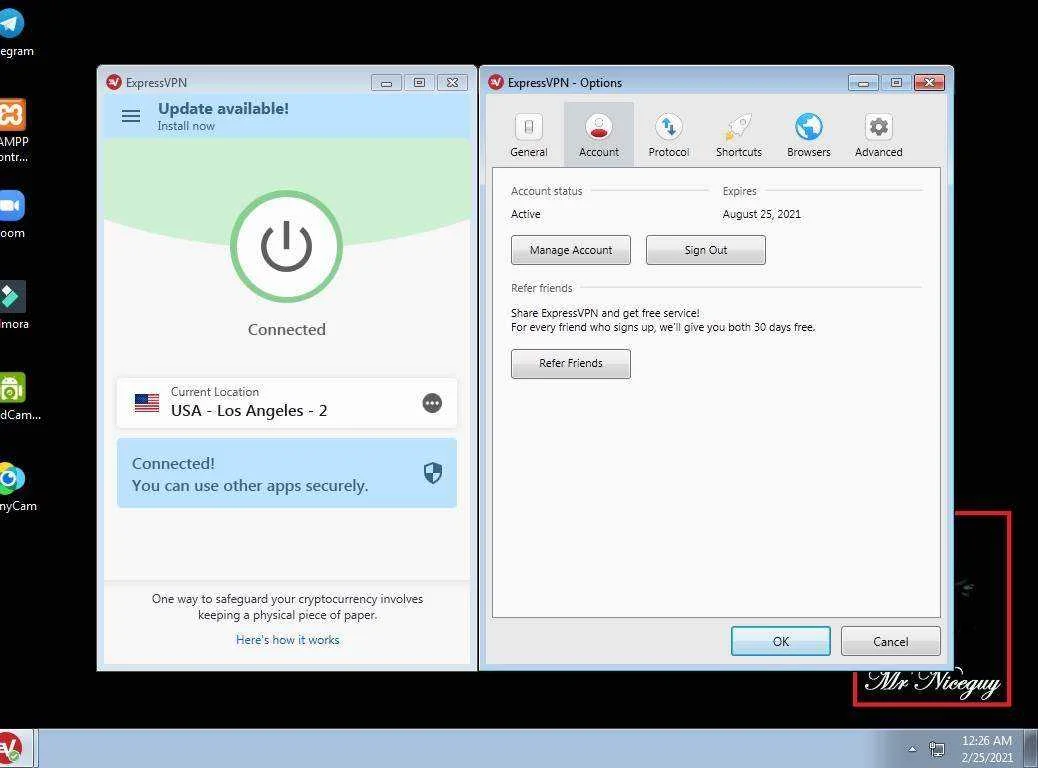Open the Zoom desktop icon
The image size is (1038, 768).
pyautogui.click(x=12, y=215)
